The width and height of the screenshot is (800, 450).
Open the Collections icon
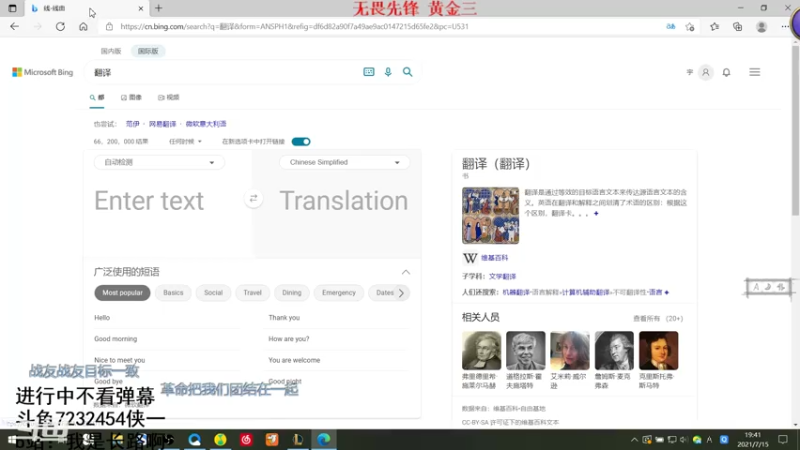pyautogui.click(x=738, y=27)
